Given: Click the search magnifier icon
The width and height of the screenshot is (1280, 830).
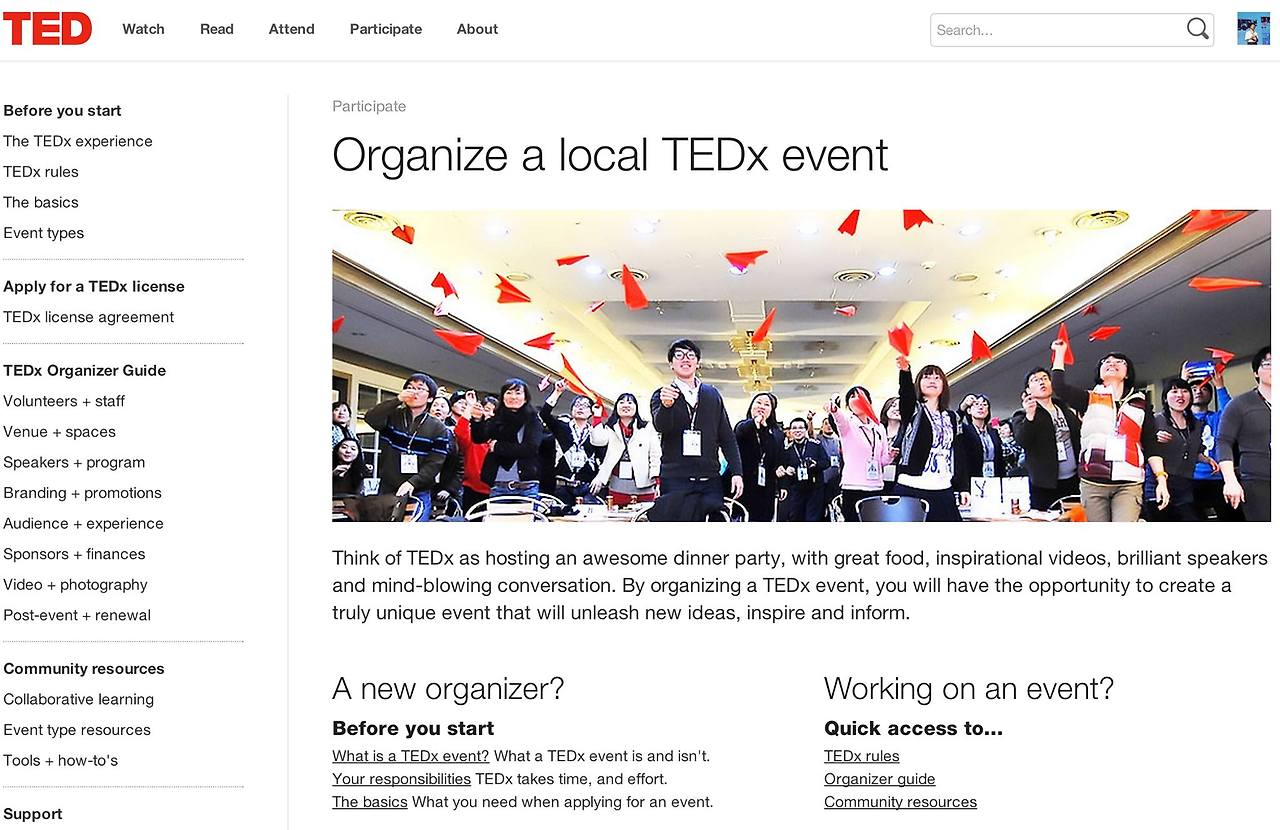Looking at the screenshot, I should point(1197,29).
